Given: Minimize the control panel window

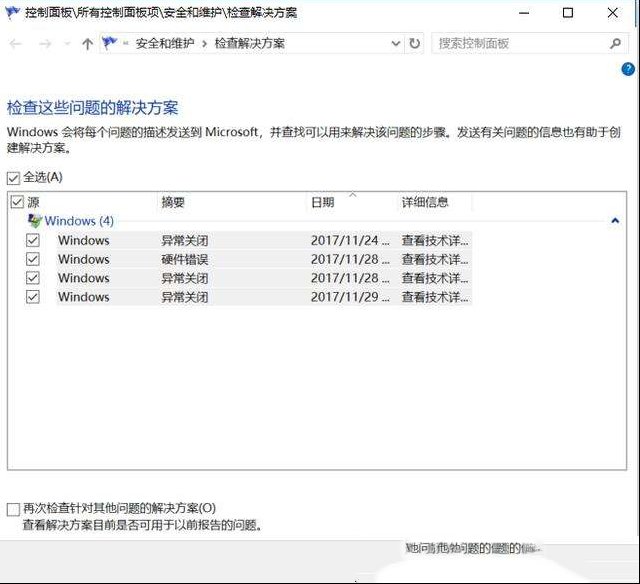Looking at the screenshot, I should tap(524, 13).
